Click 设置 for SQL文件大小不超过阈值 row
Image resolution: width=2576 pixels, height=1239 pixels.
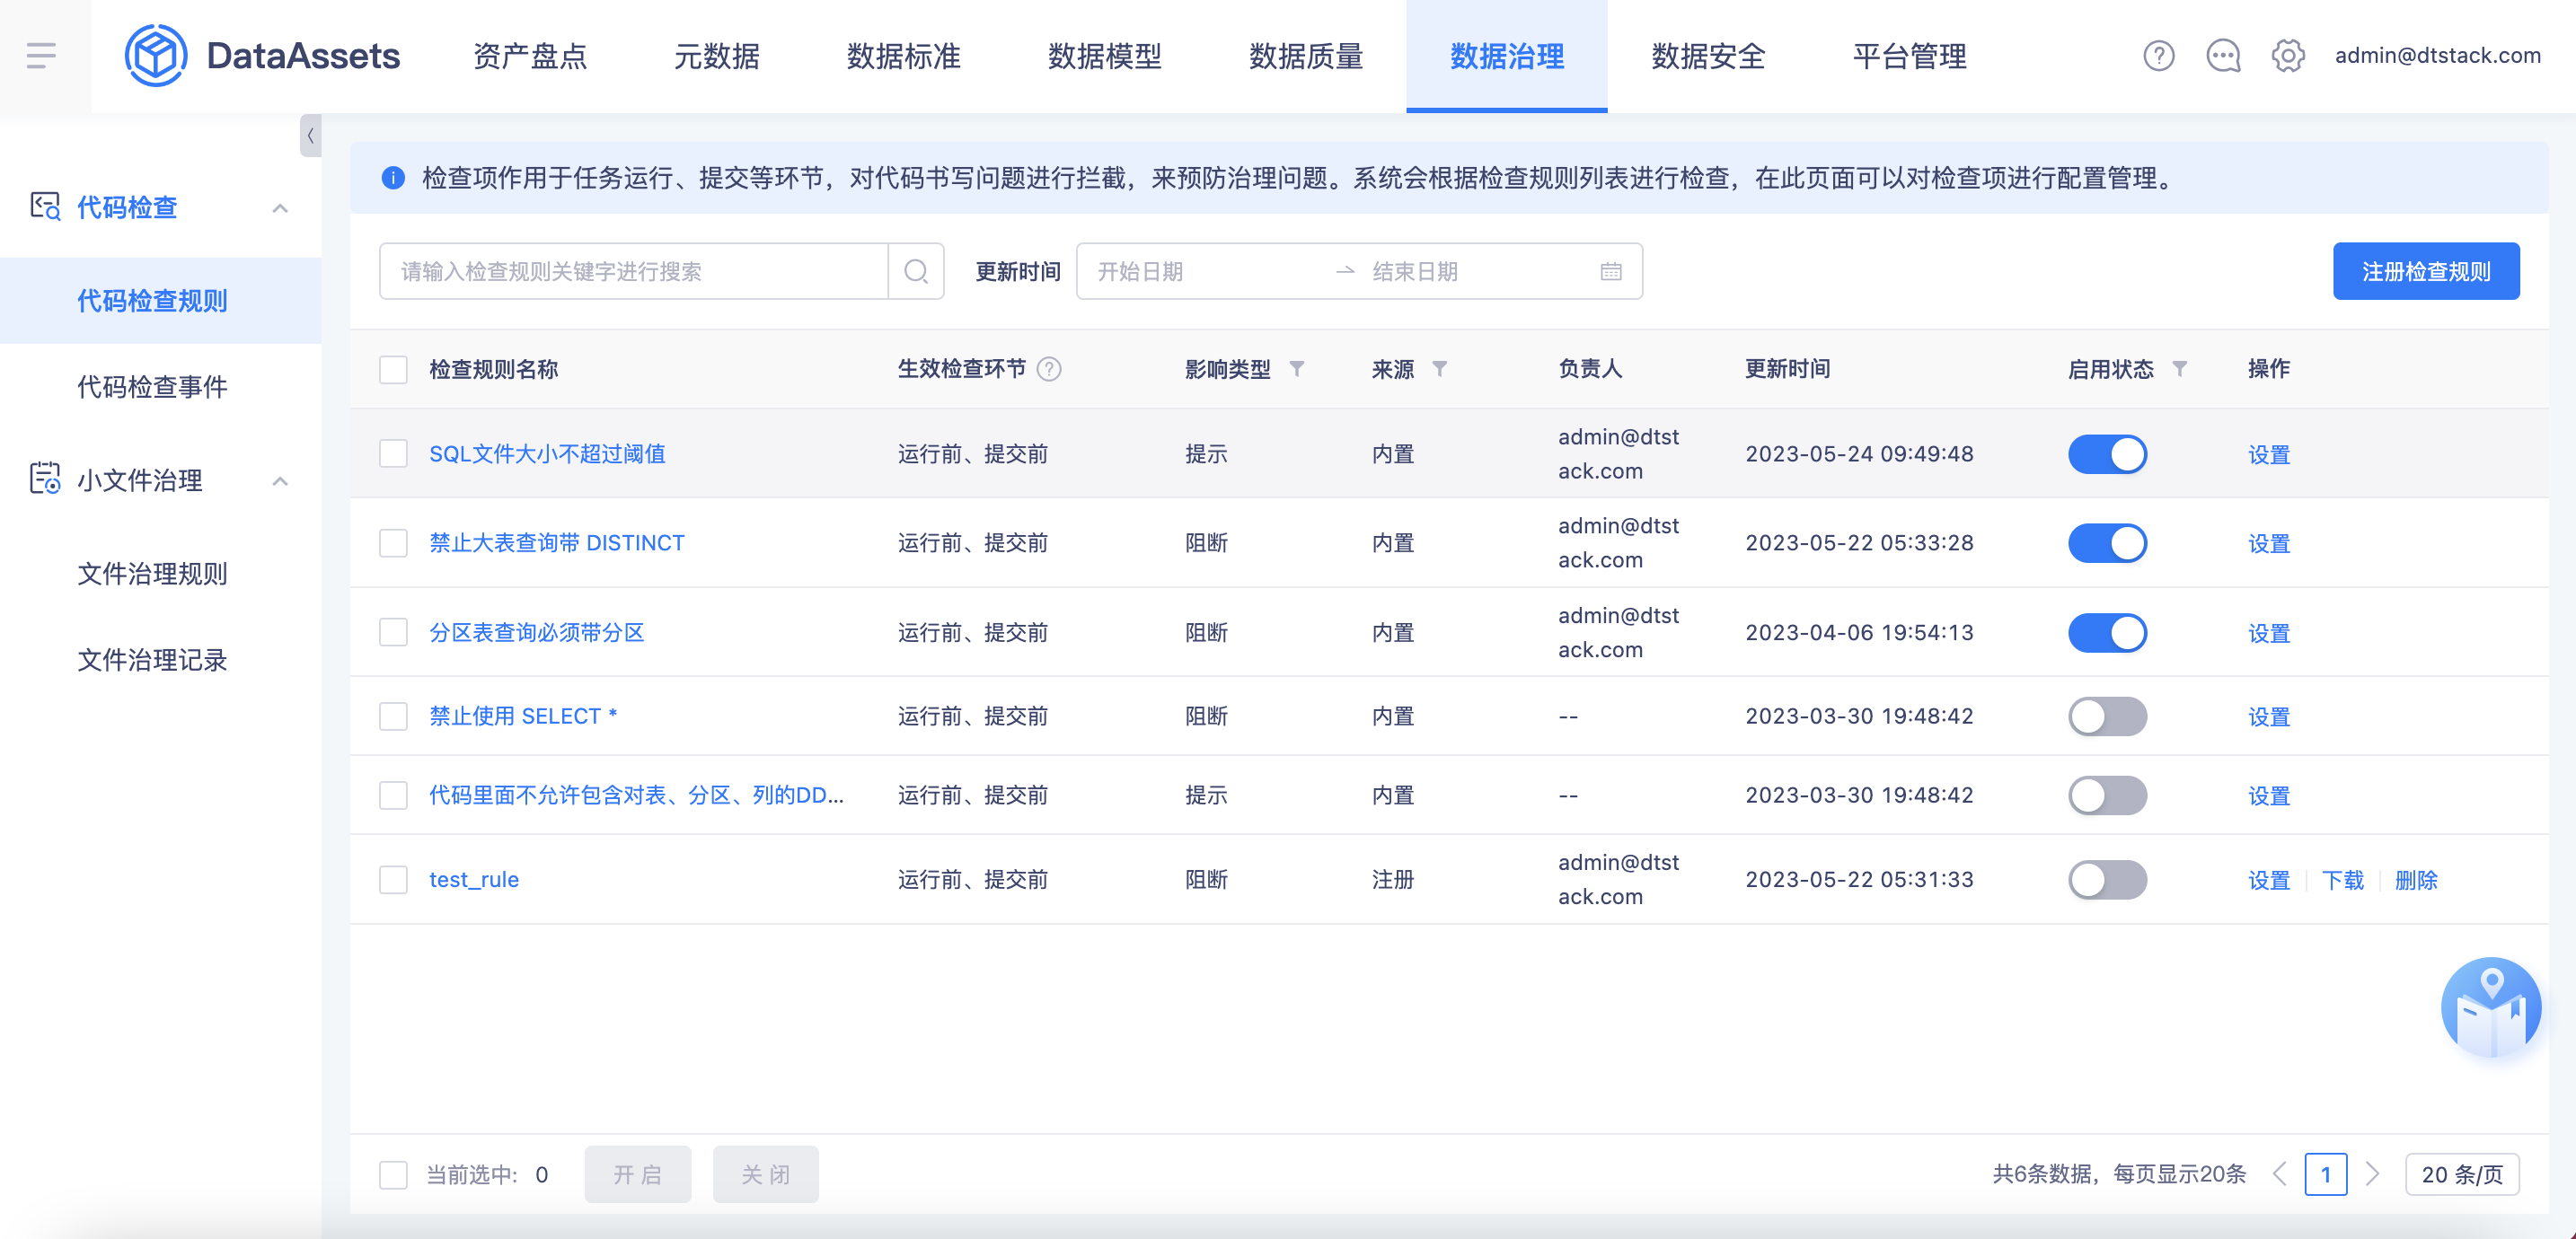2269,454
